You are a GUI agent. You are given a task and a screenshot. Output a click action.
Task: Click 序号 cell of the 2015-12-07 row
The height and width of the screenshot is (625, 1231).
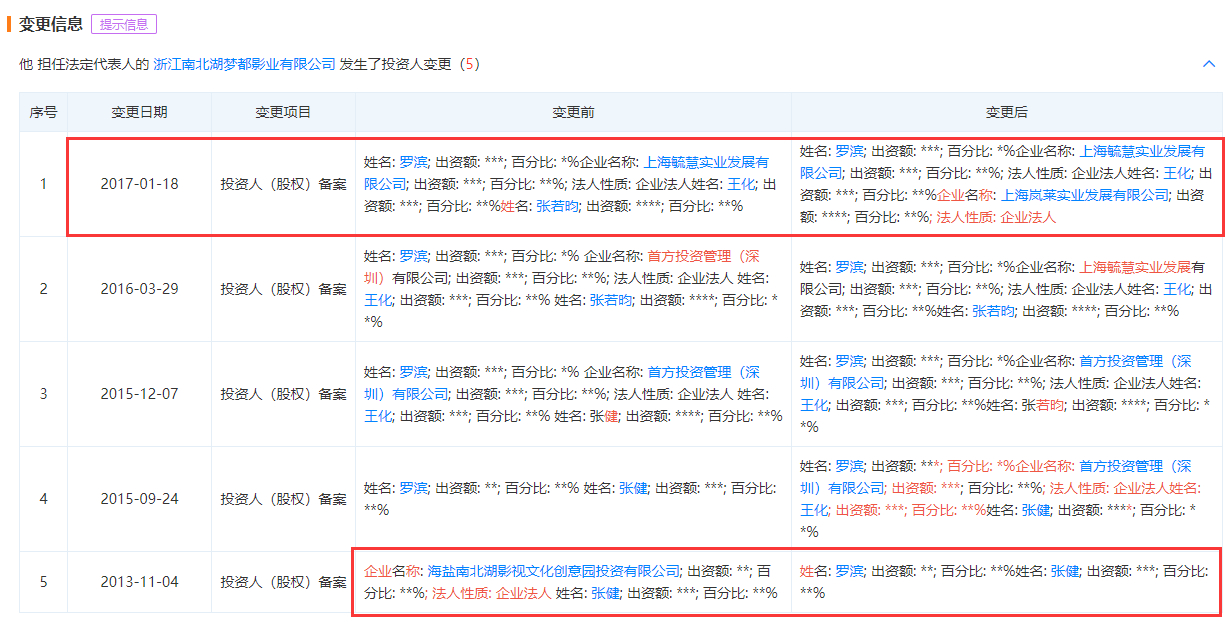(43, 394)
